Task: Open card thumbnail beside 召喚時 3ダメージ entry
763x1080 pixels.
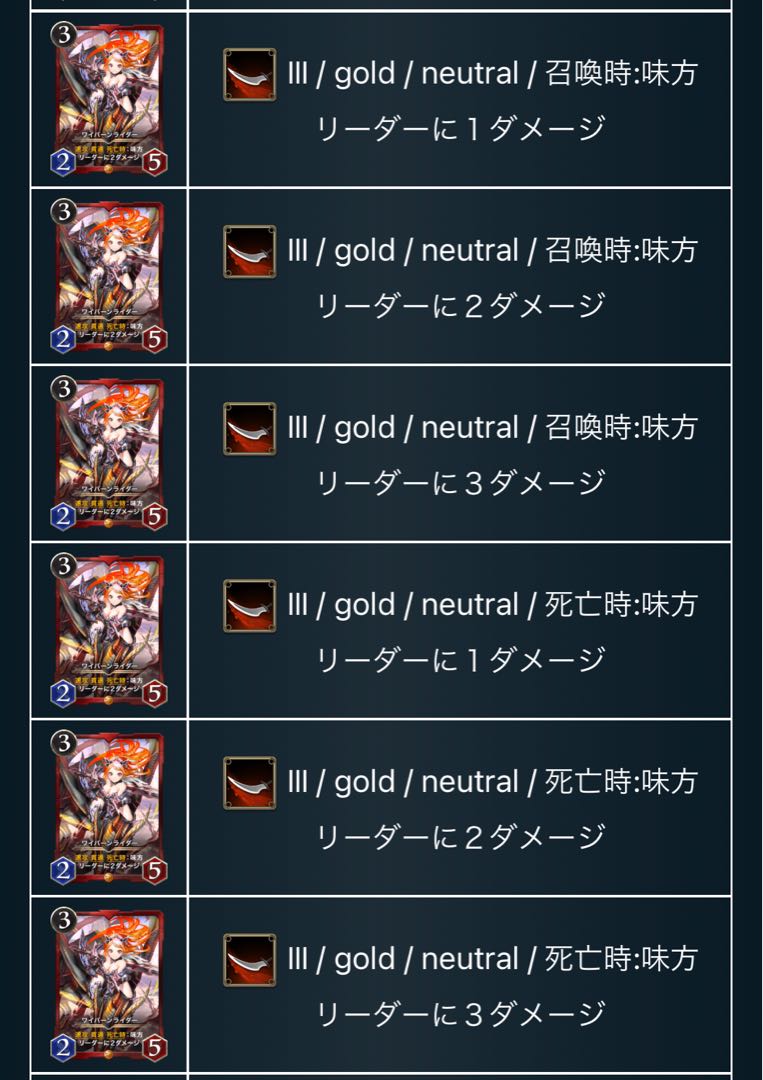Action: [x=109, y=453]
